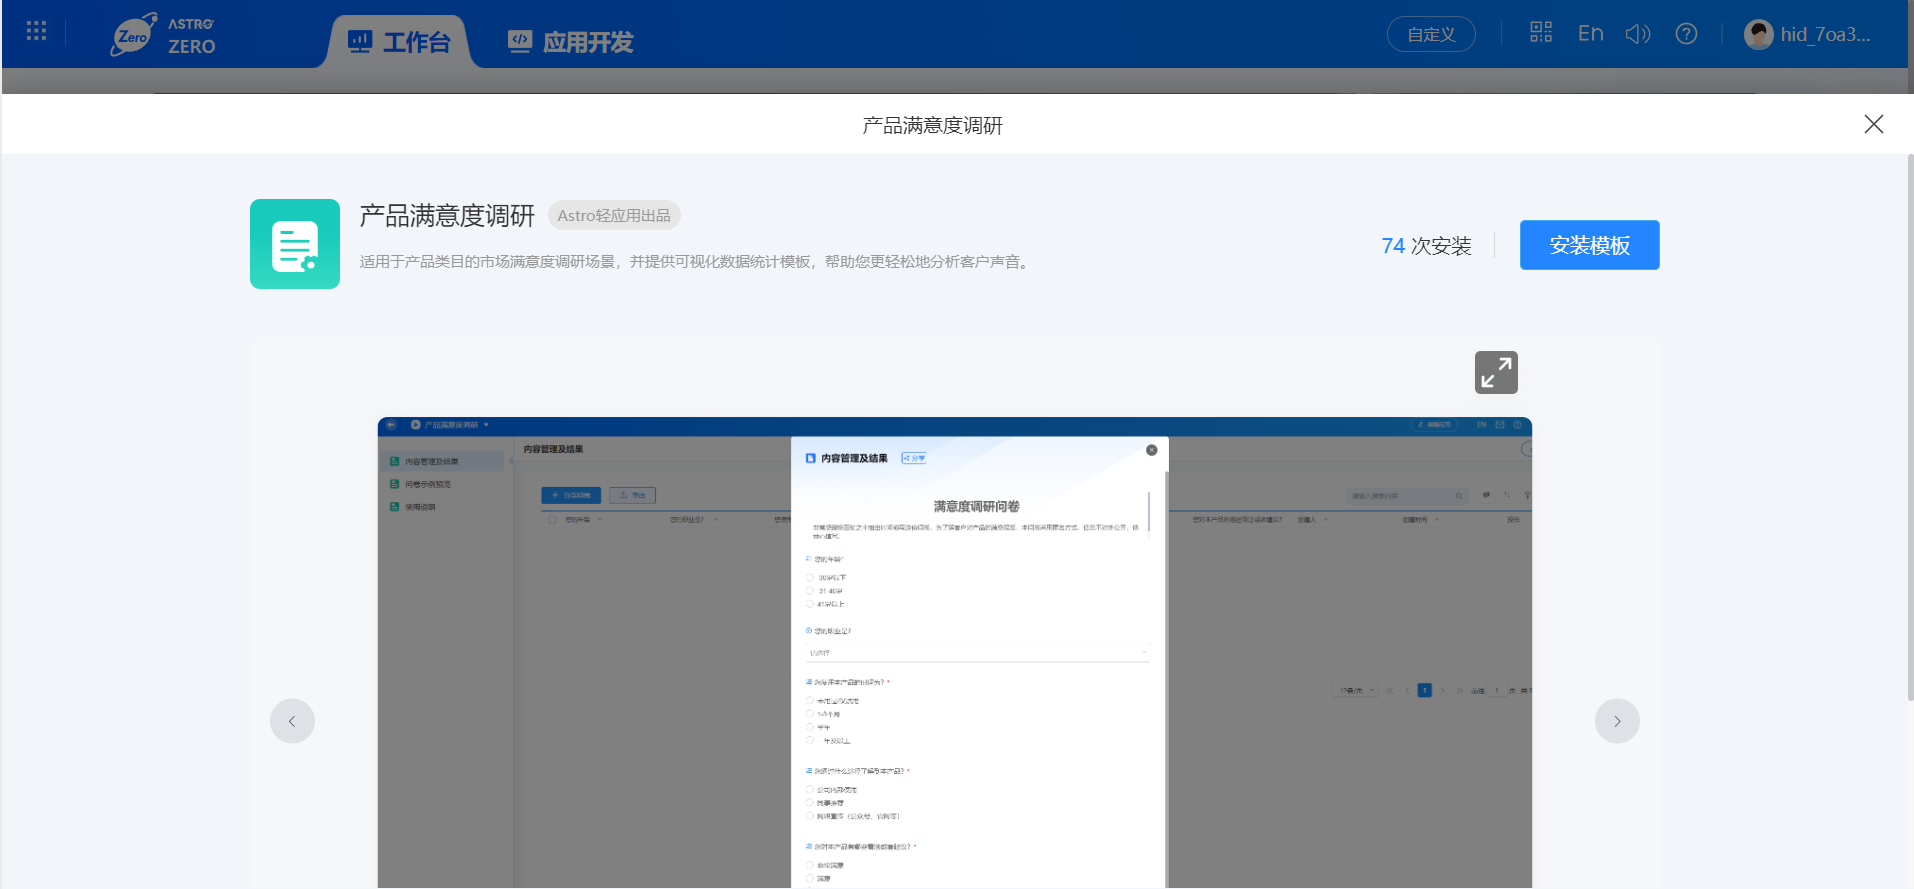Open the app grid launcher menu

click(37, 31)
